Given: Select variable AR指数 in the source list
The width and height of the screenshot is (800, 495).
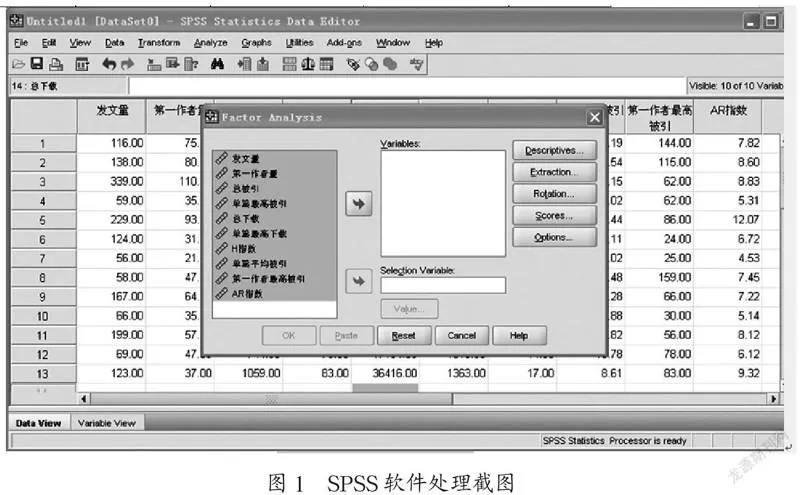Looking at the screenshot, I should (x=274, y=294).
